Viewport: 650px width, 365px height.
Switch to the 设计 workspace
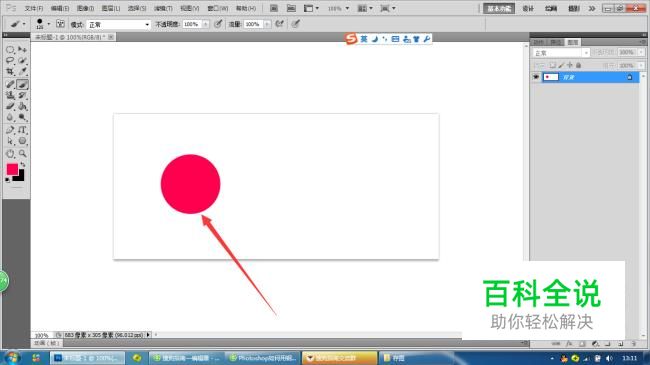coord(528,8)
